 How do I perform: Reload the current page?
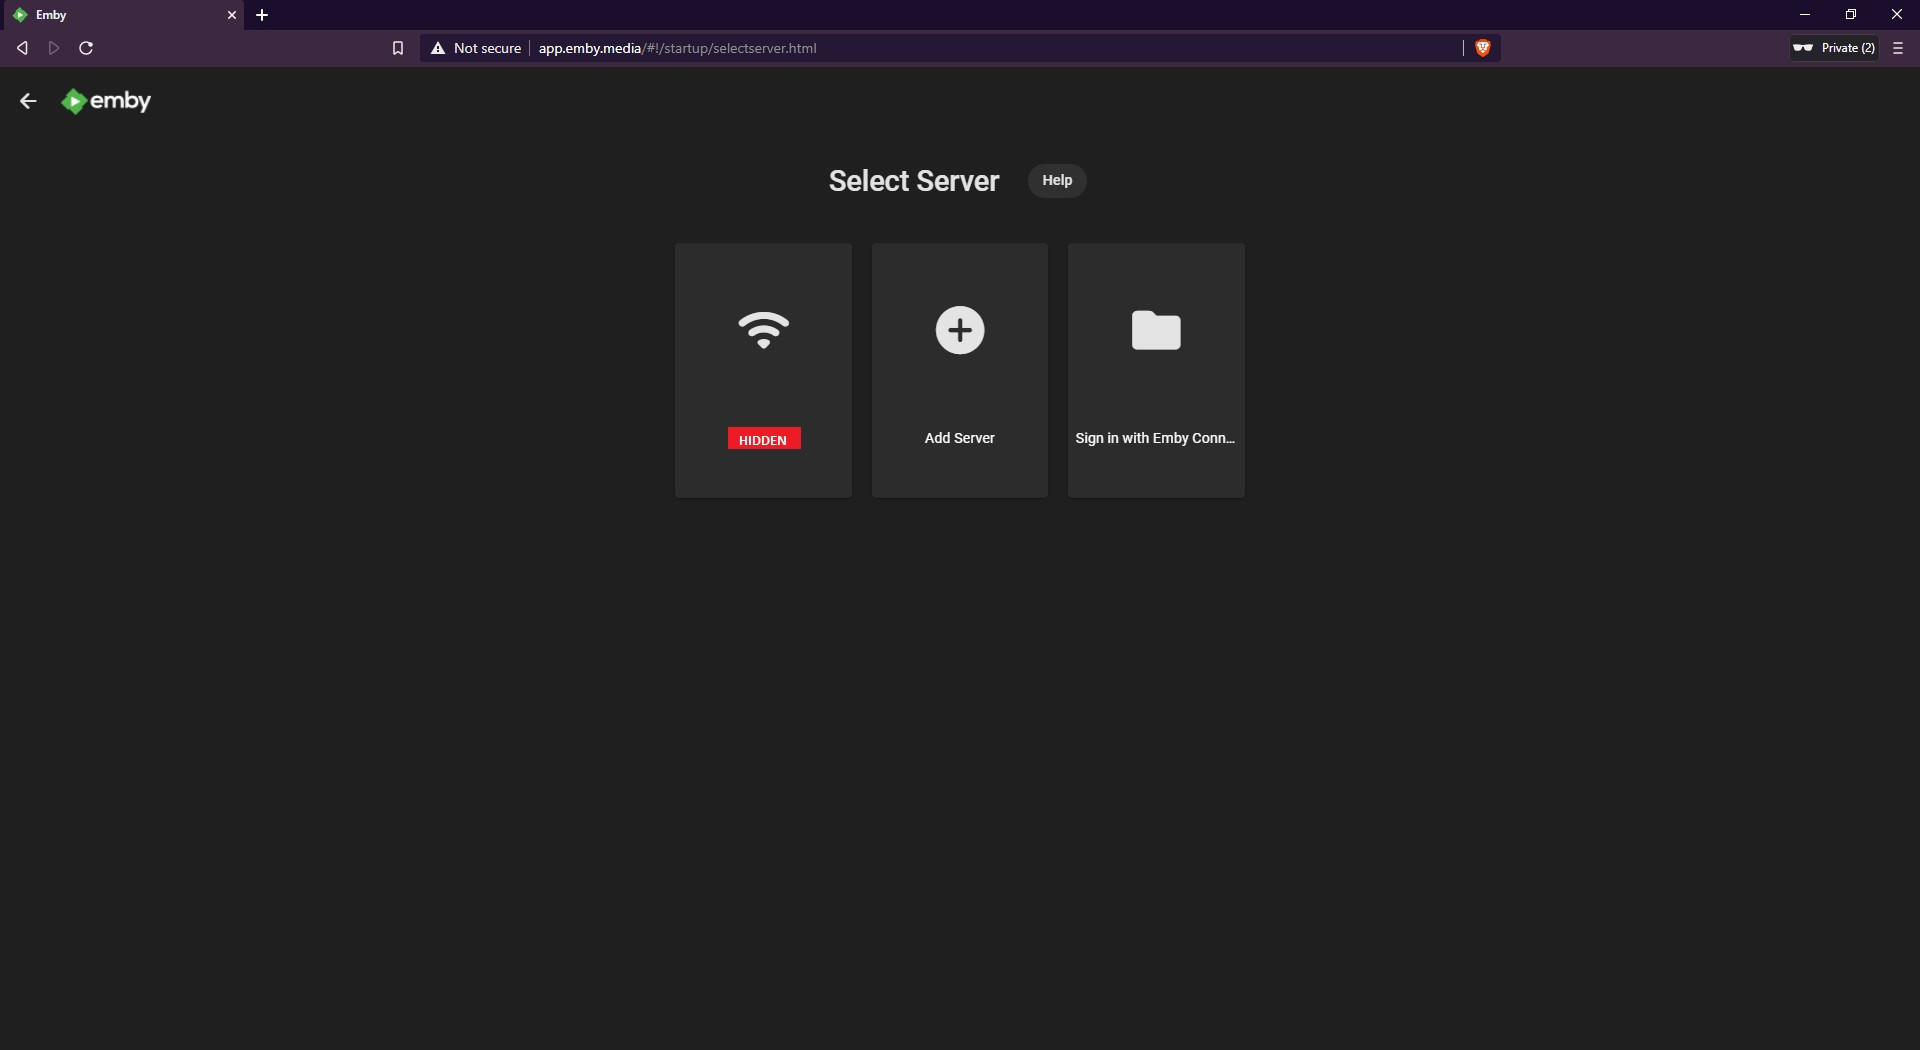[x=86, y=48]
